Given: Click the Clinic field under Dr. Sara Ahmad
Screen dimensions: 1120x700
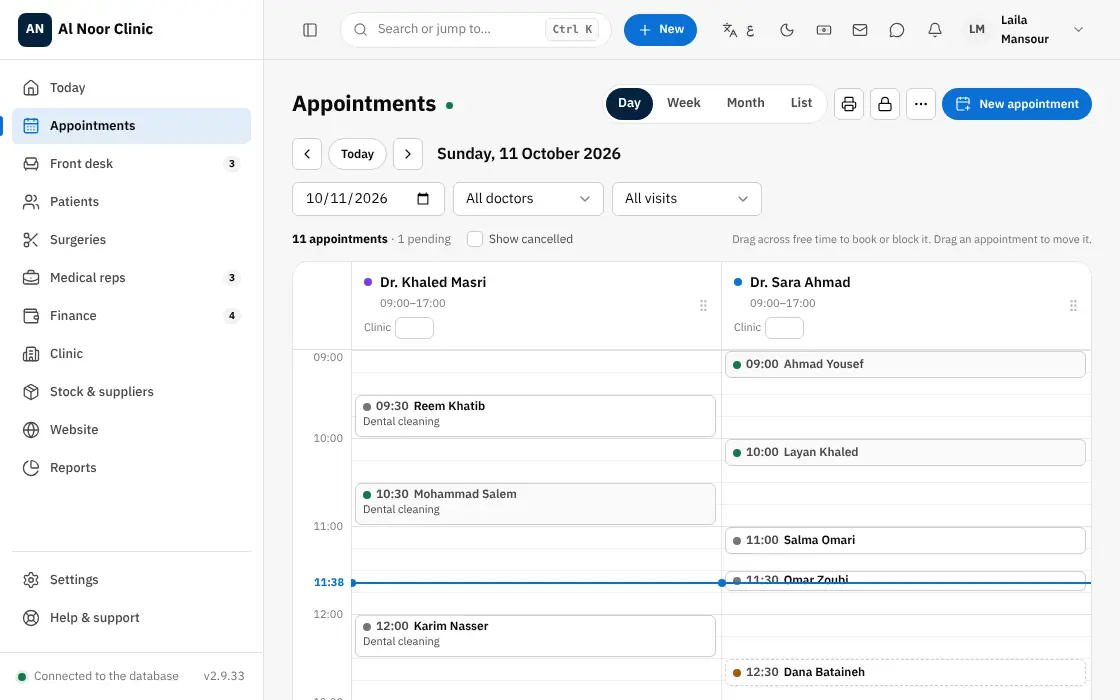Looking at the screenshot, I should tap(784, 328).
